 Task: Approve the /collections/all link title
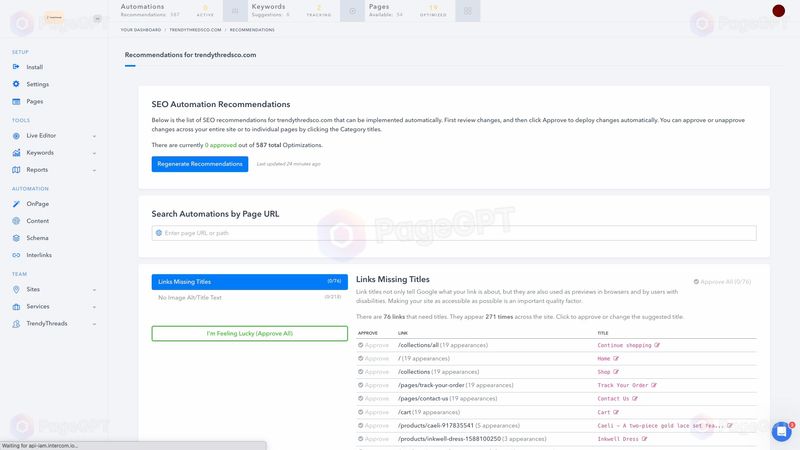[x=373, y=345]
